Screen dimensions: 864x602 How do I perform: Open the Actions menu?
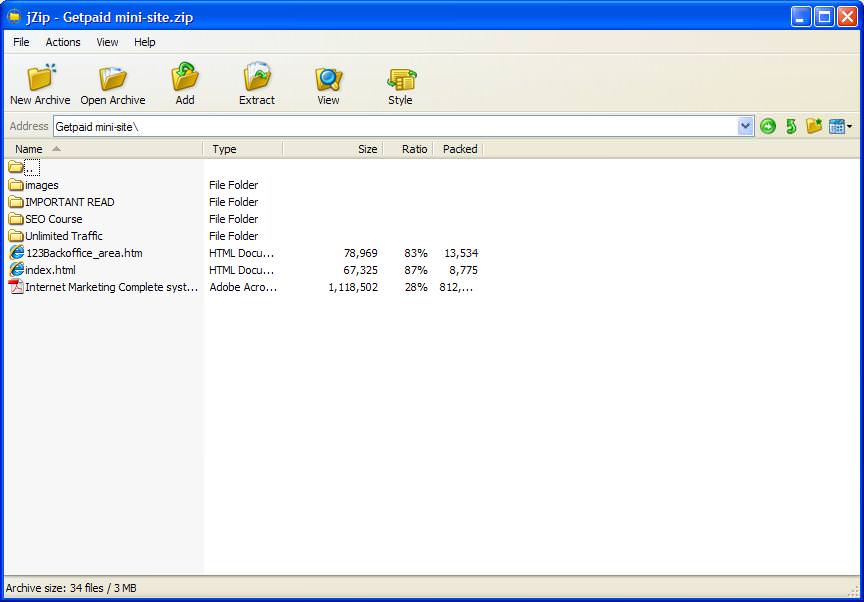[63, 42]
